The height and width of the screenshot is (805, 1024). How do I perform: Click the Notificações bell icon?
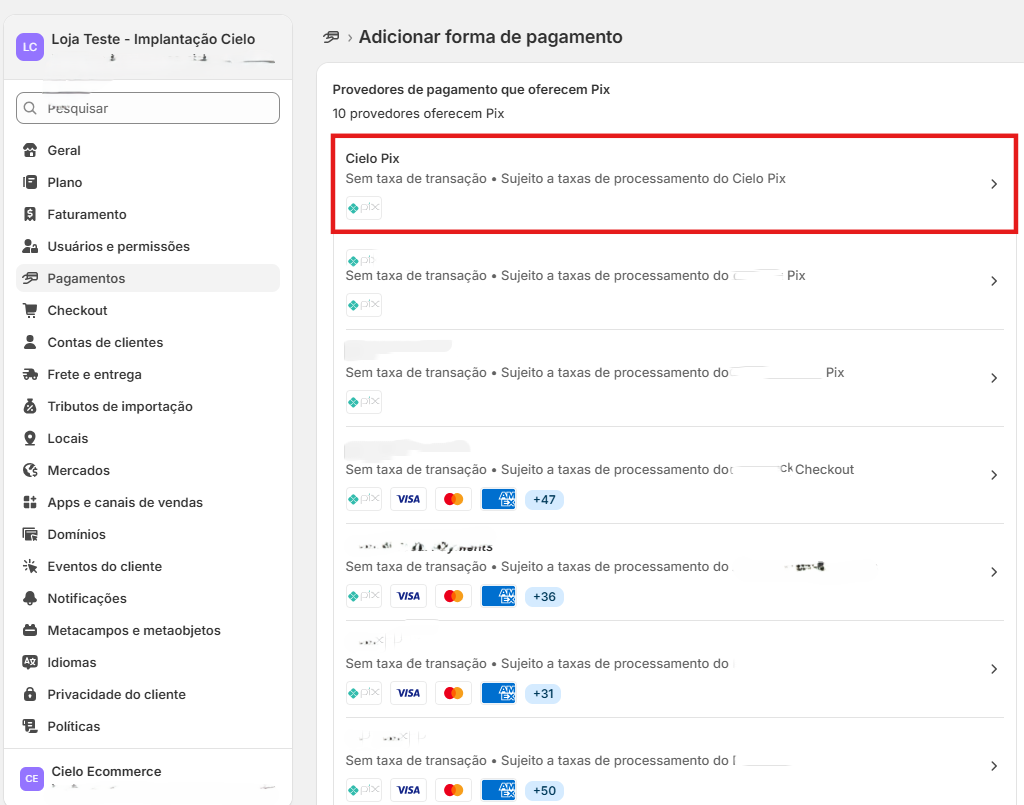tap(30, 598)
